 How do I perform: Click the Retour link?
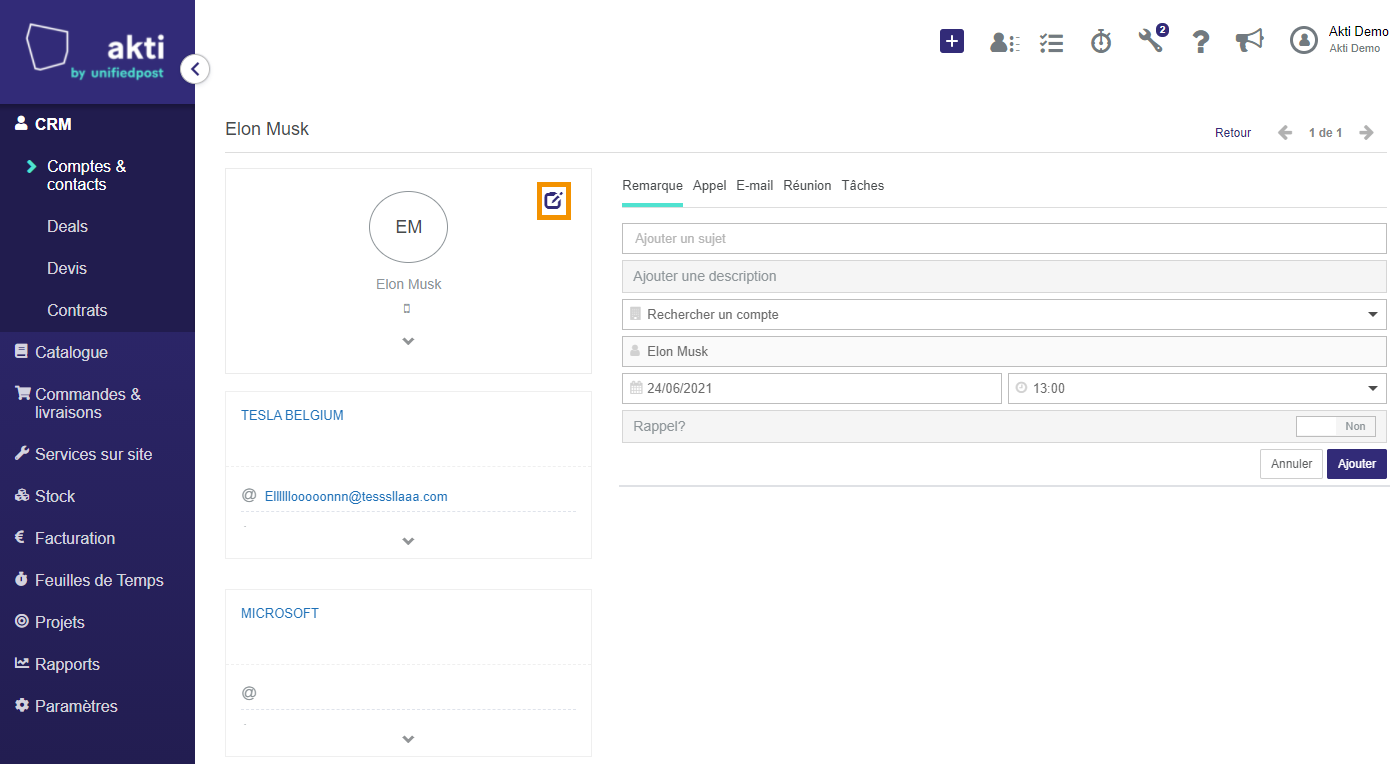1233,133
